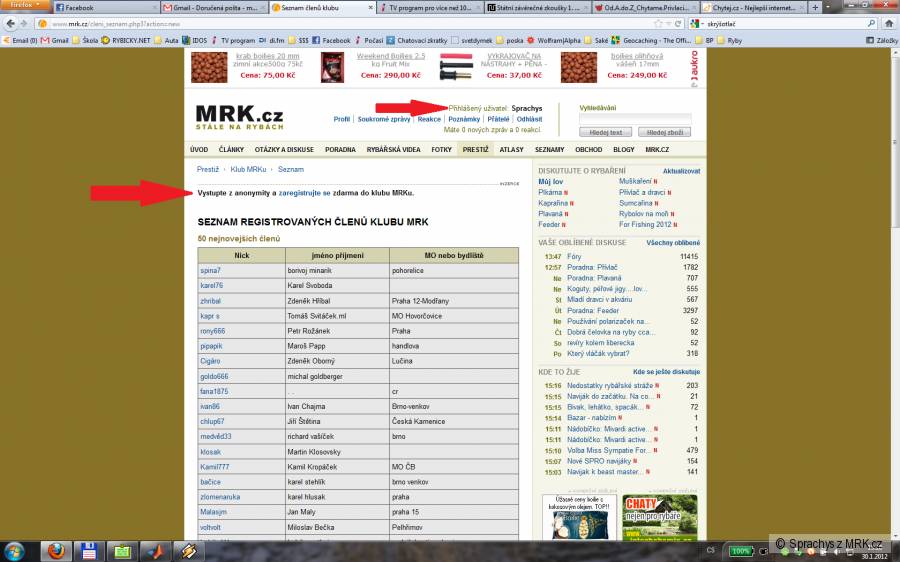This screenshot has height=562, width=900.
Task: Open the Chatovací zkratky bookmark
Action: (x=417, y=40)
